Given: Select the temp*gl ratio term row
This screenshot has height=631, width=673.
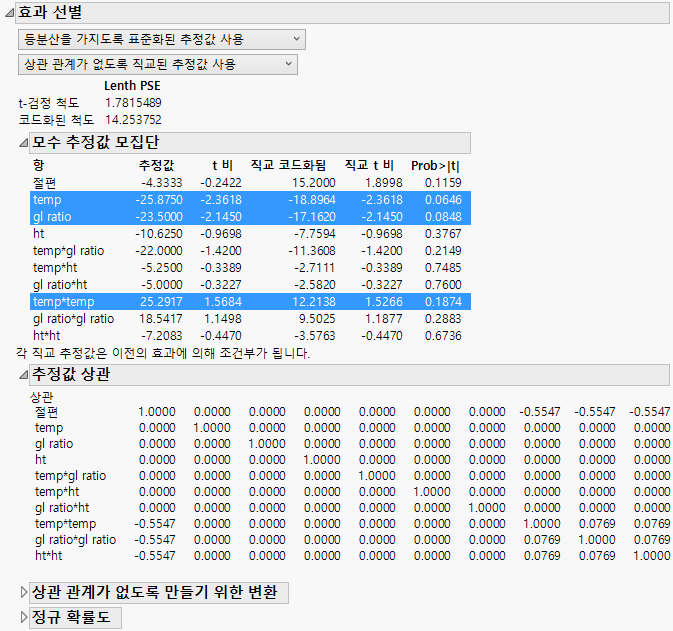Looking at the screenshot, I should tap(250, 251).
